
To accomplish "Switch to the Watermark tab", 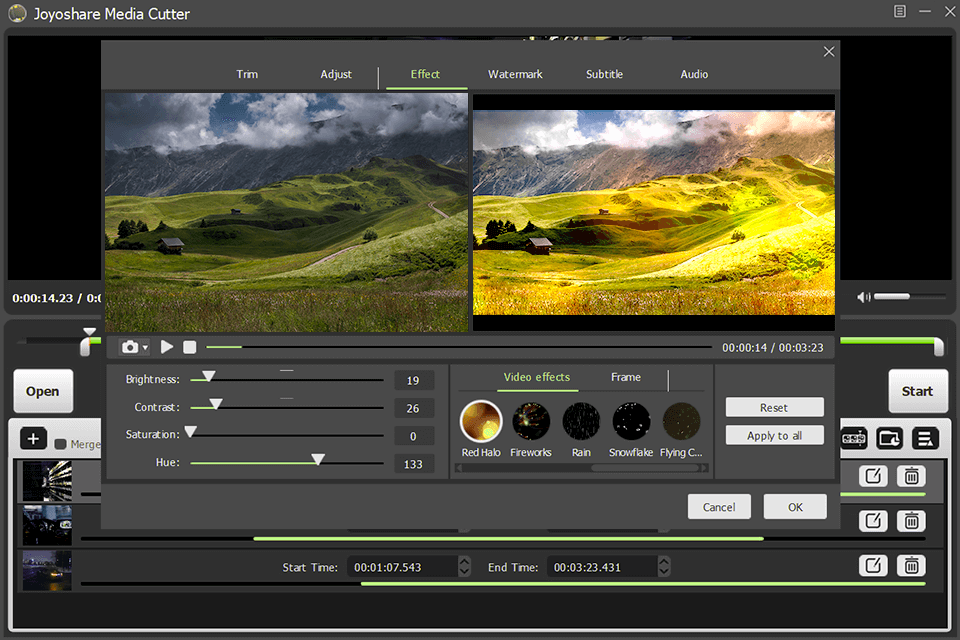I will click(x=515, y=74).
